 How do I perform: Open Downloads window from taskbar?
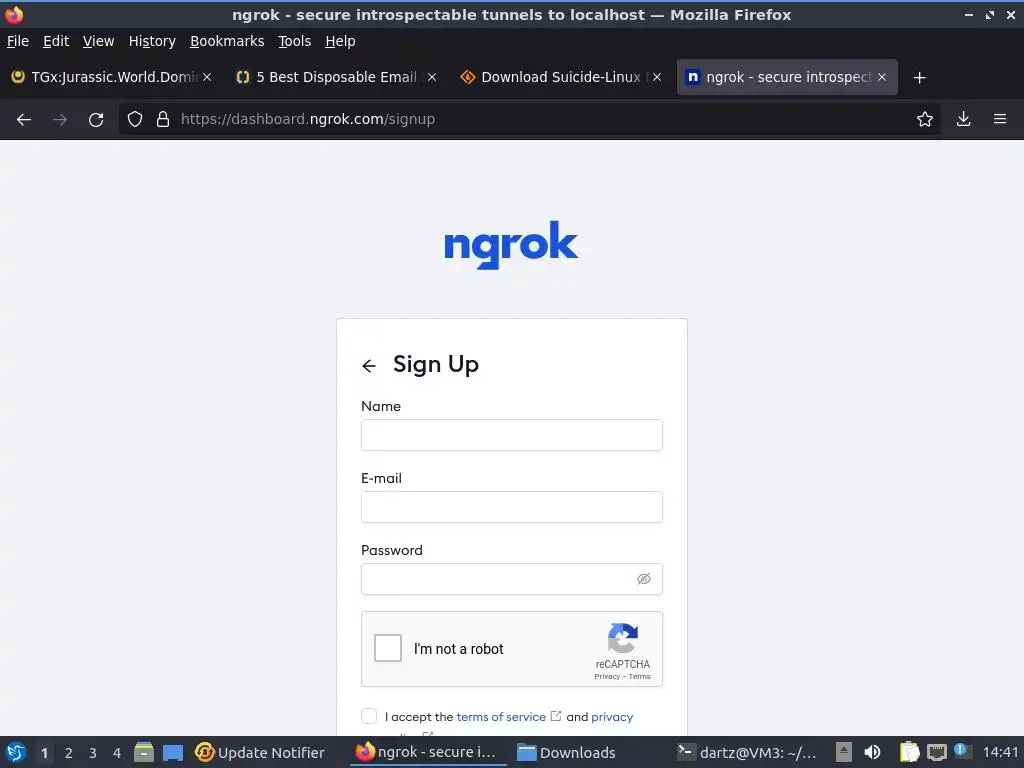click(566, 752)
